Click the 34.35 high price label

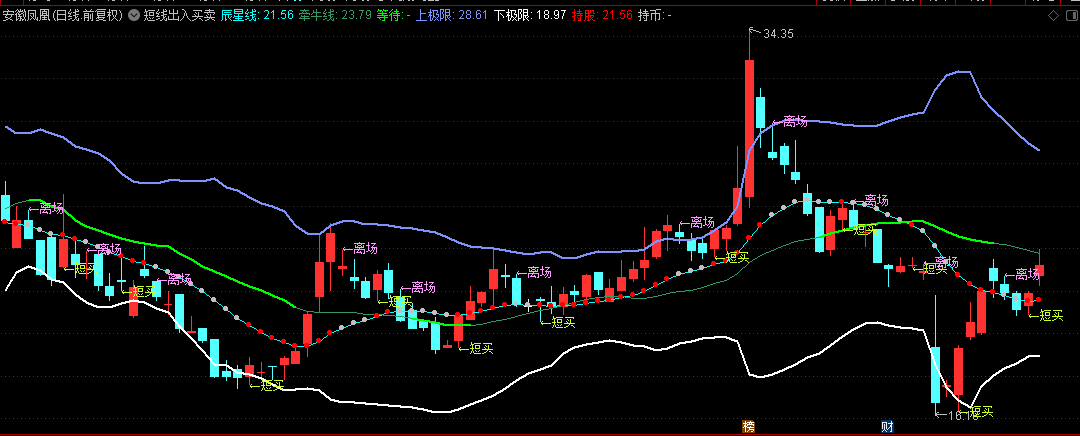[x=776, y=33]
